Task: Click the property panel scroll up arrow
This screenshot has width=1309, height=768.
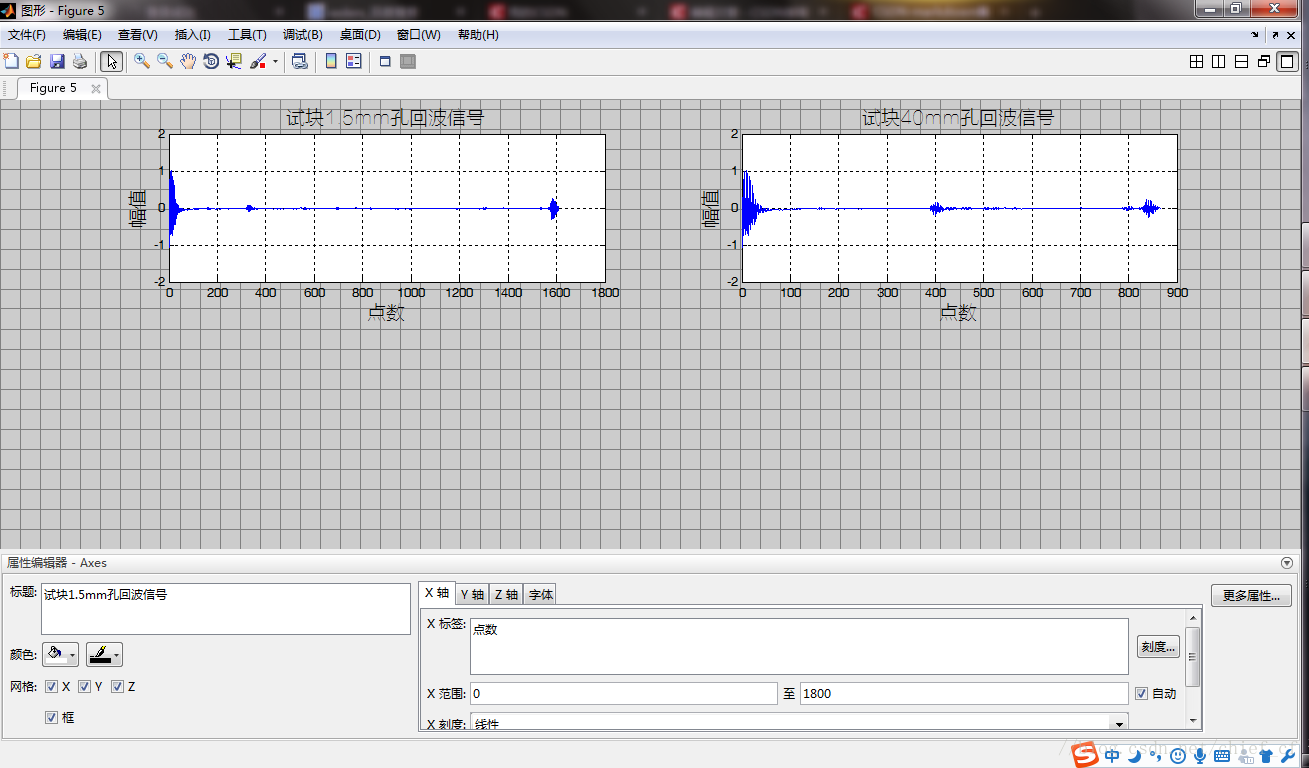Action: click(x=1192, y=619)
